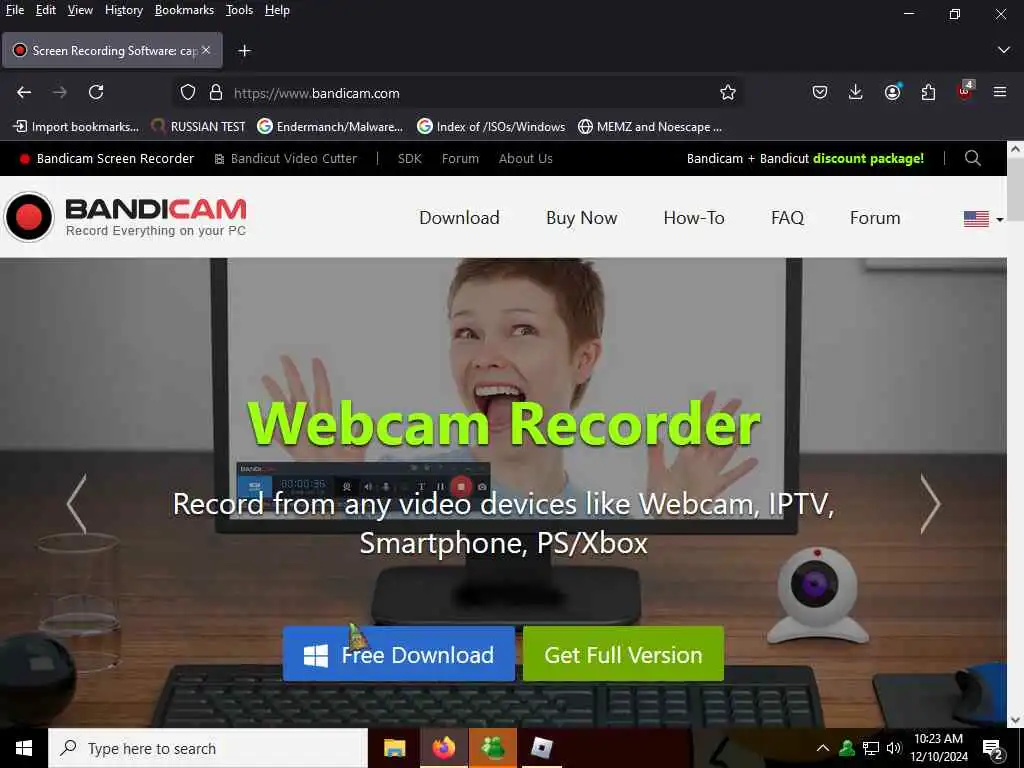Image resolution: width=1024 pixels, height=768 pixels.
Task: Open the History menu
Action: coord(124,10)
